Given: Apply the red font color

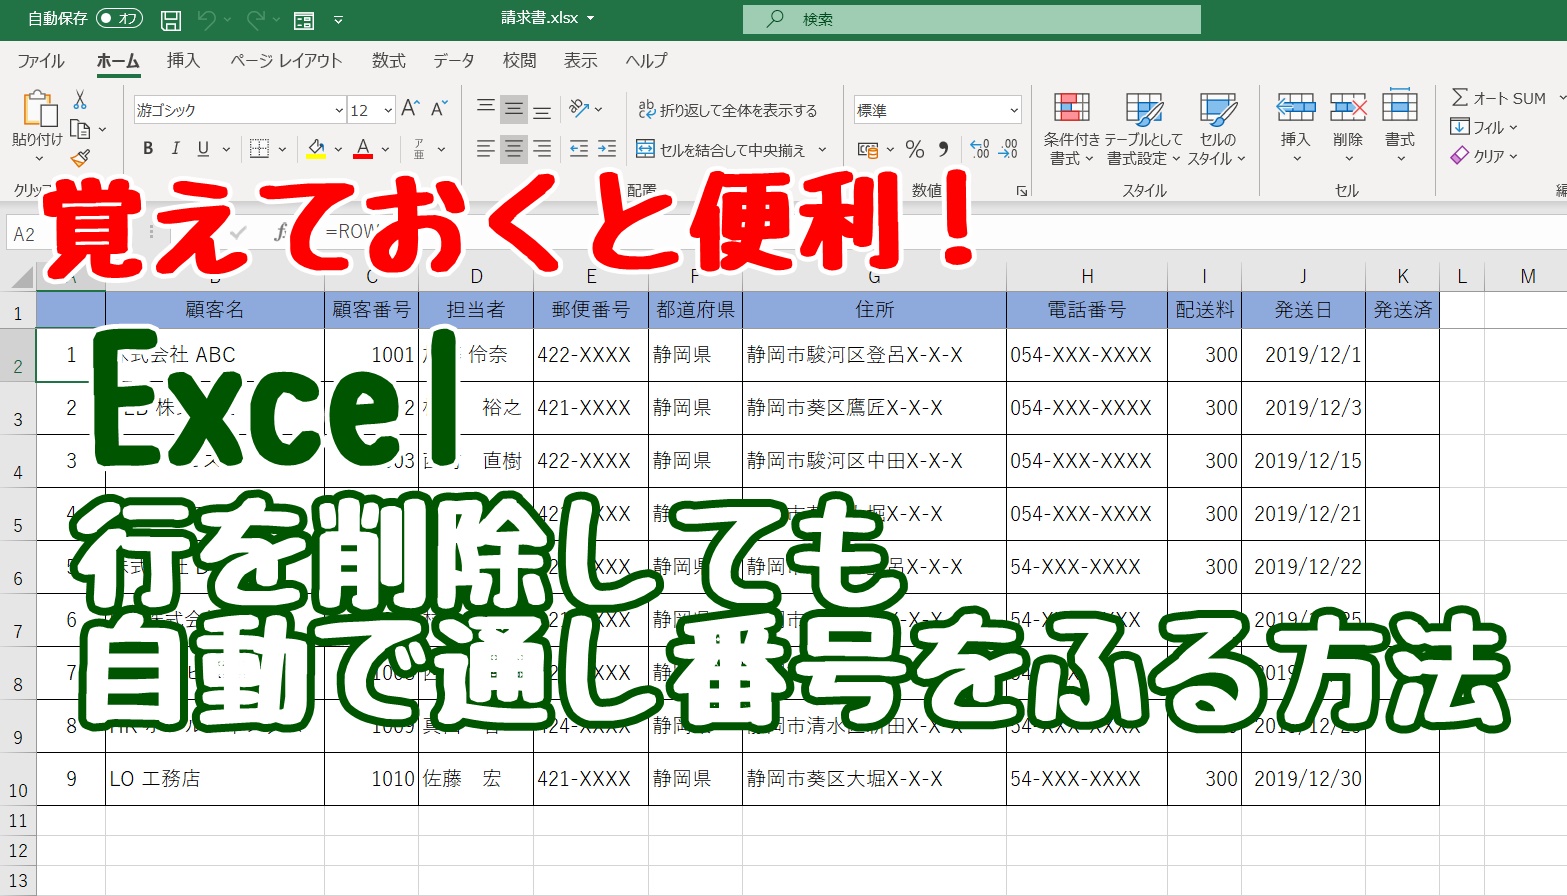Looking at the screenshot, I should point(363,149).
